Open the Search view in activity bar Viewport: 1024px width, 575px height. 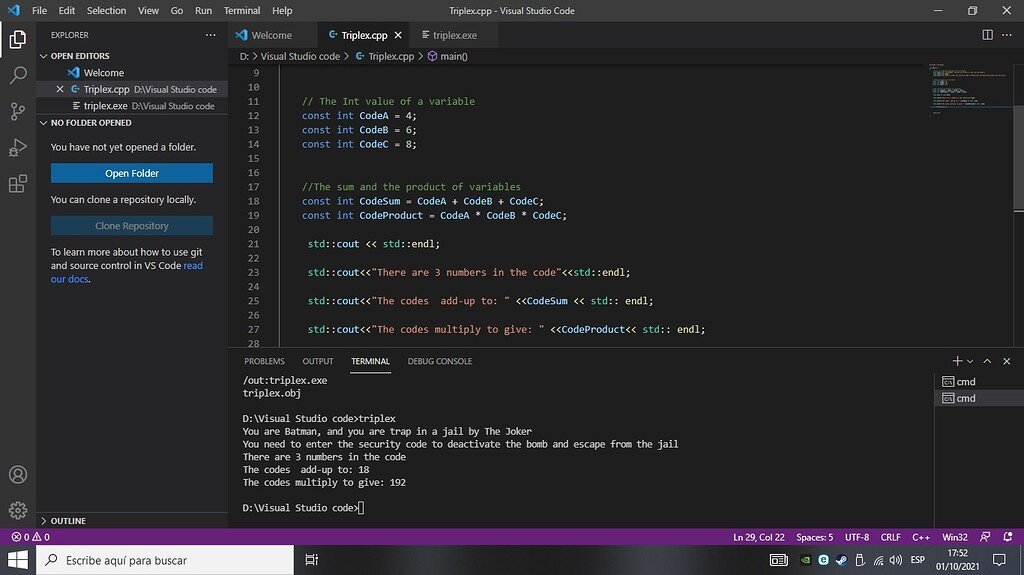pos(17,75)
